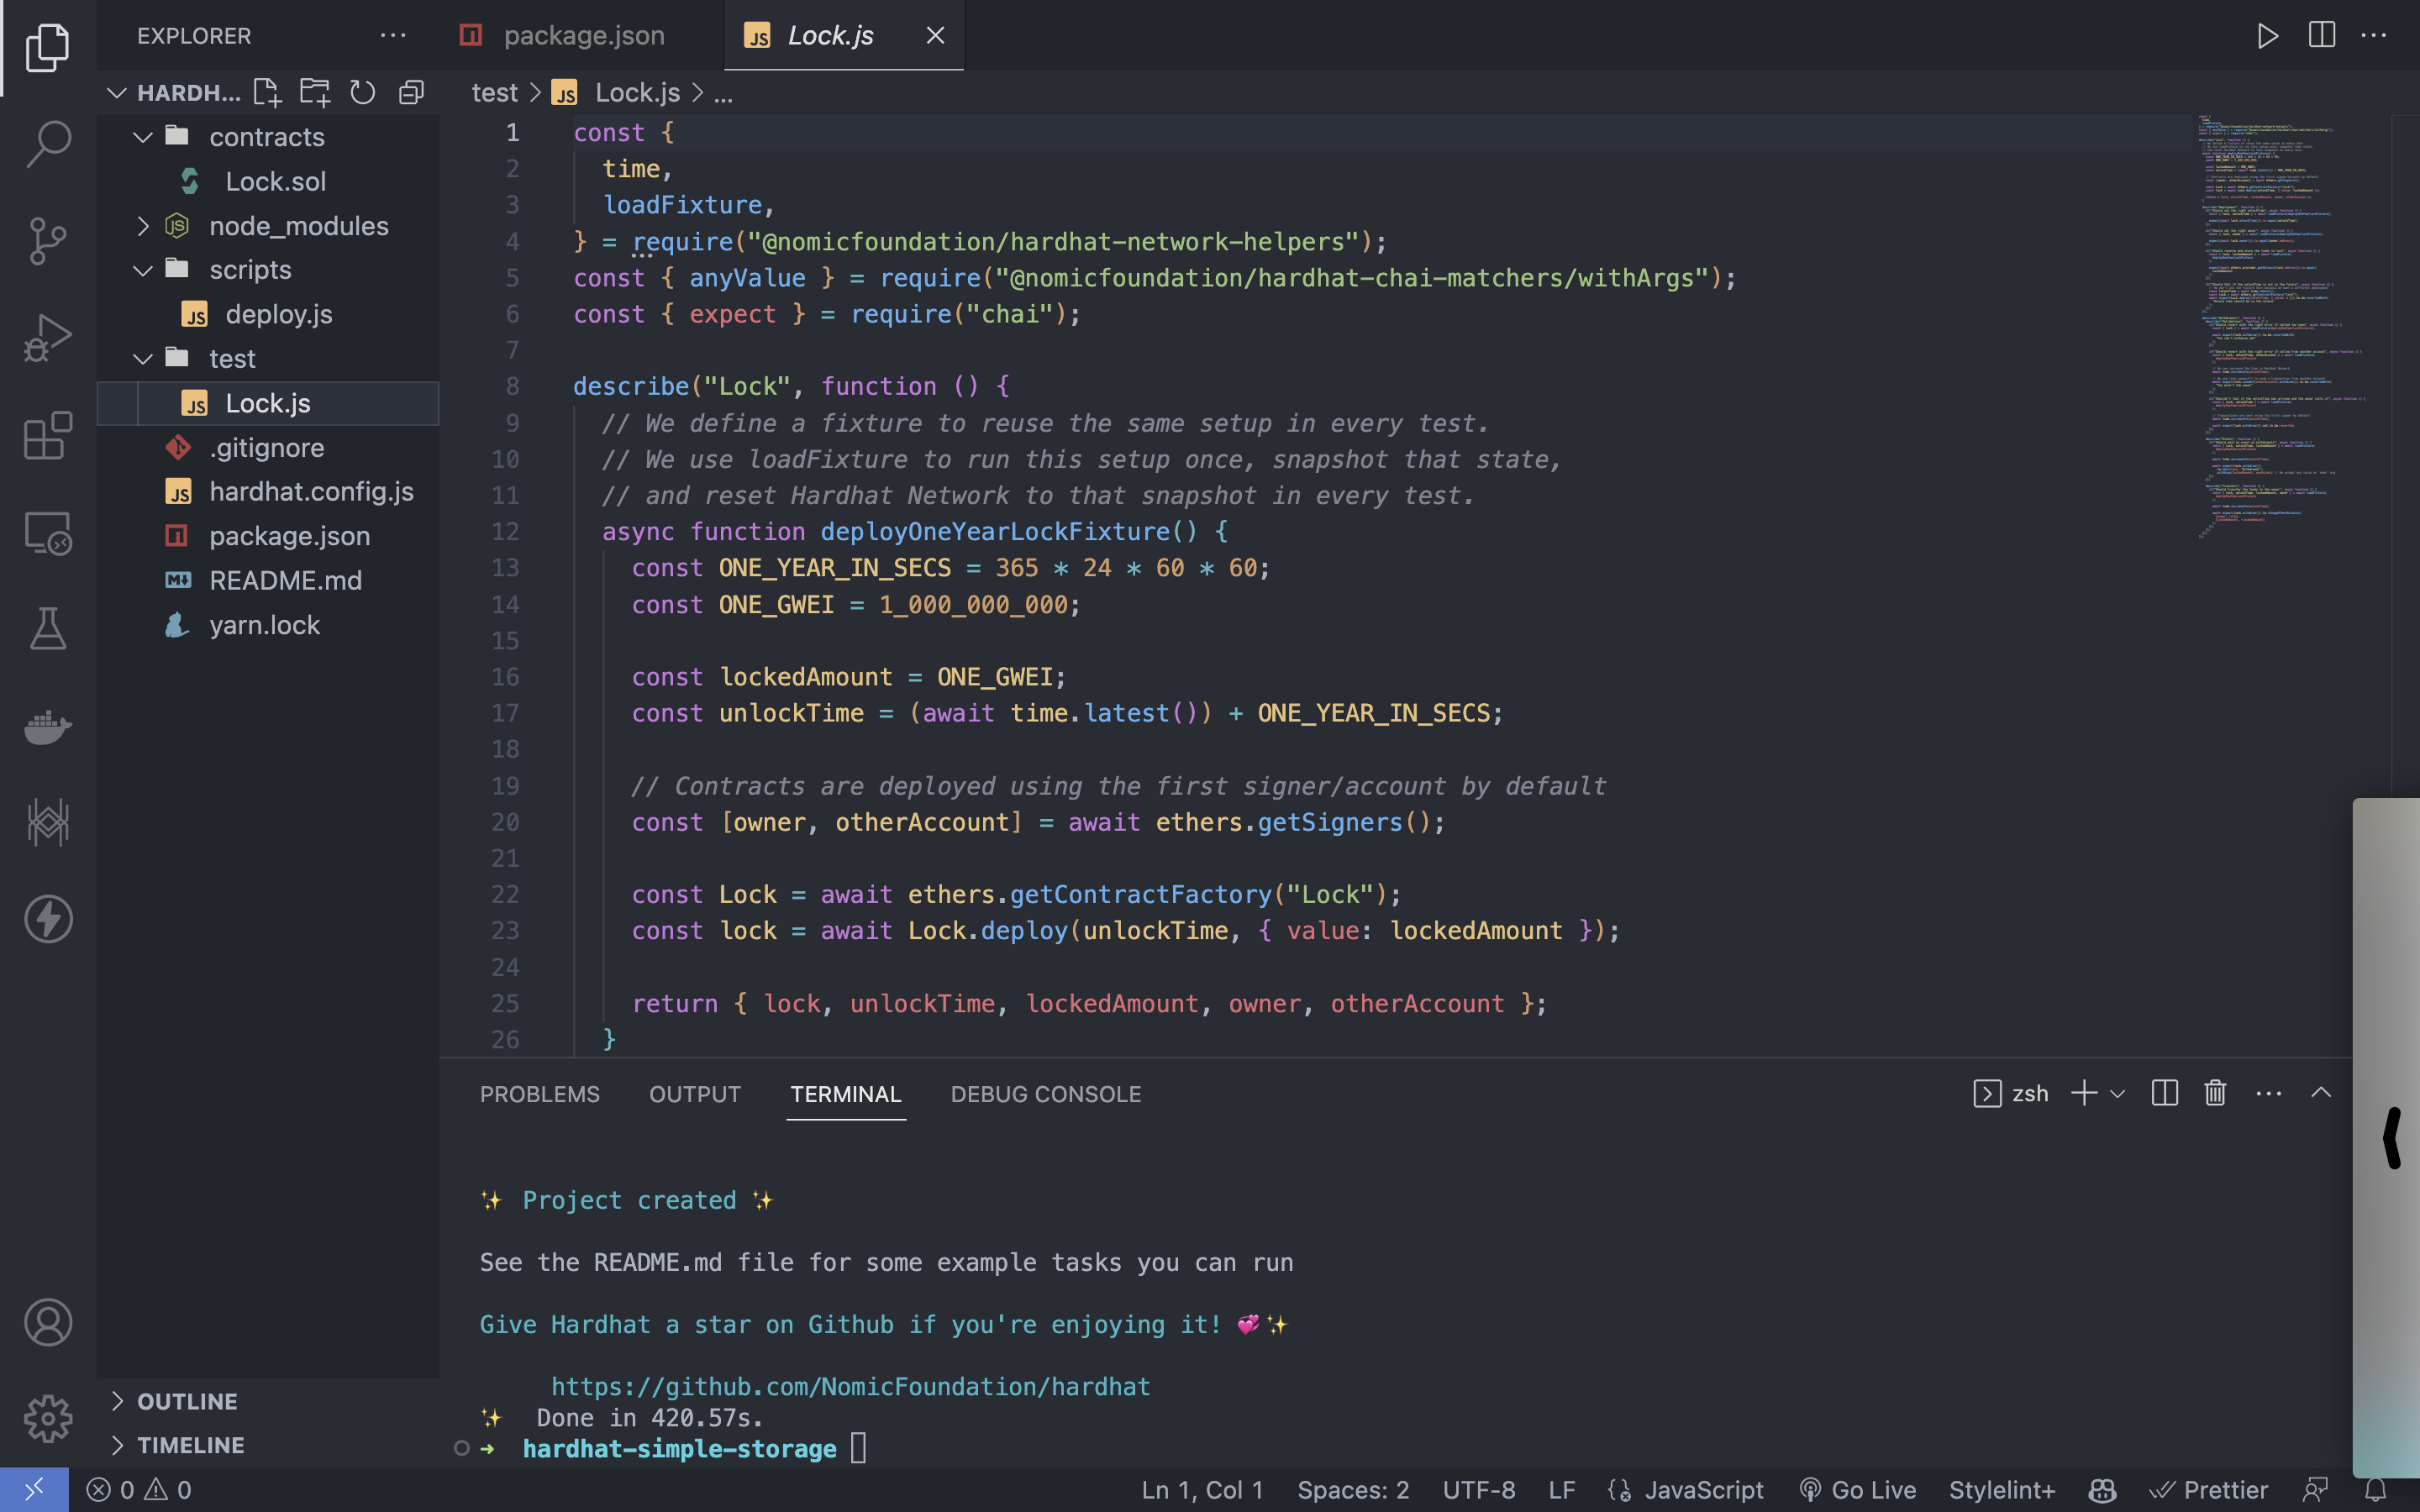Image resolution: width=2420 pixels, height=1512 pixels.
Task: Go to line via Ln 1, Col 1
Action: (1203, 1490)
